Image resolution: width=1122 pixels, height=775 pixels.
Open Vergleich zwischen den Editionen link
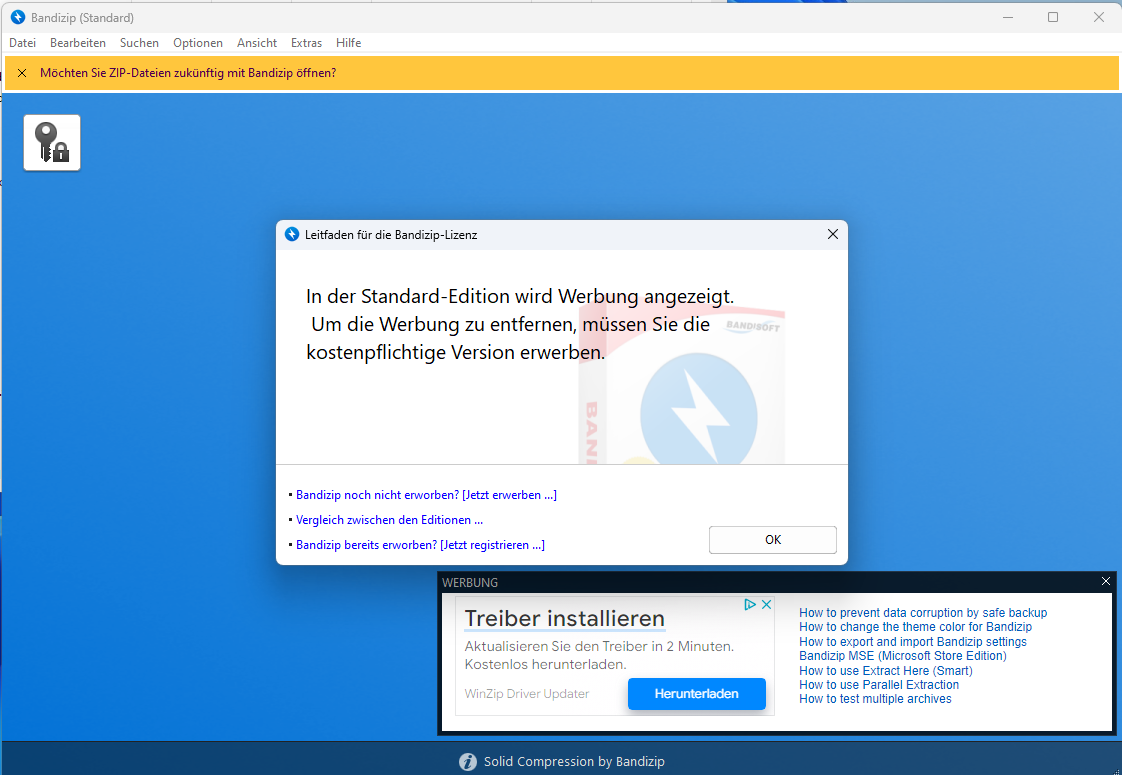pos(389,520)
